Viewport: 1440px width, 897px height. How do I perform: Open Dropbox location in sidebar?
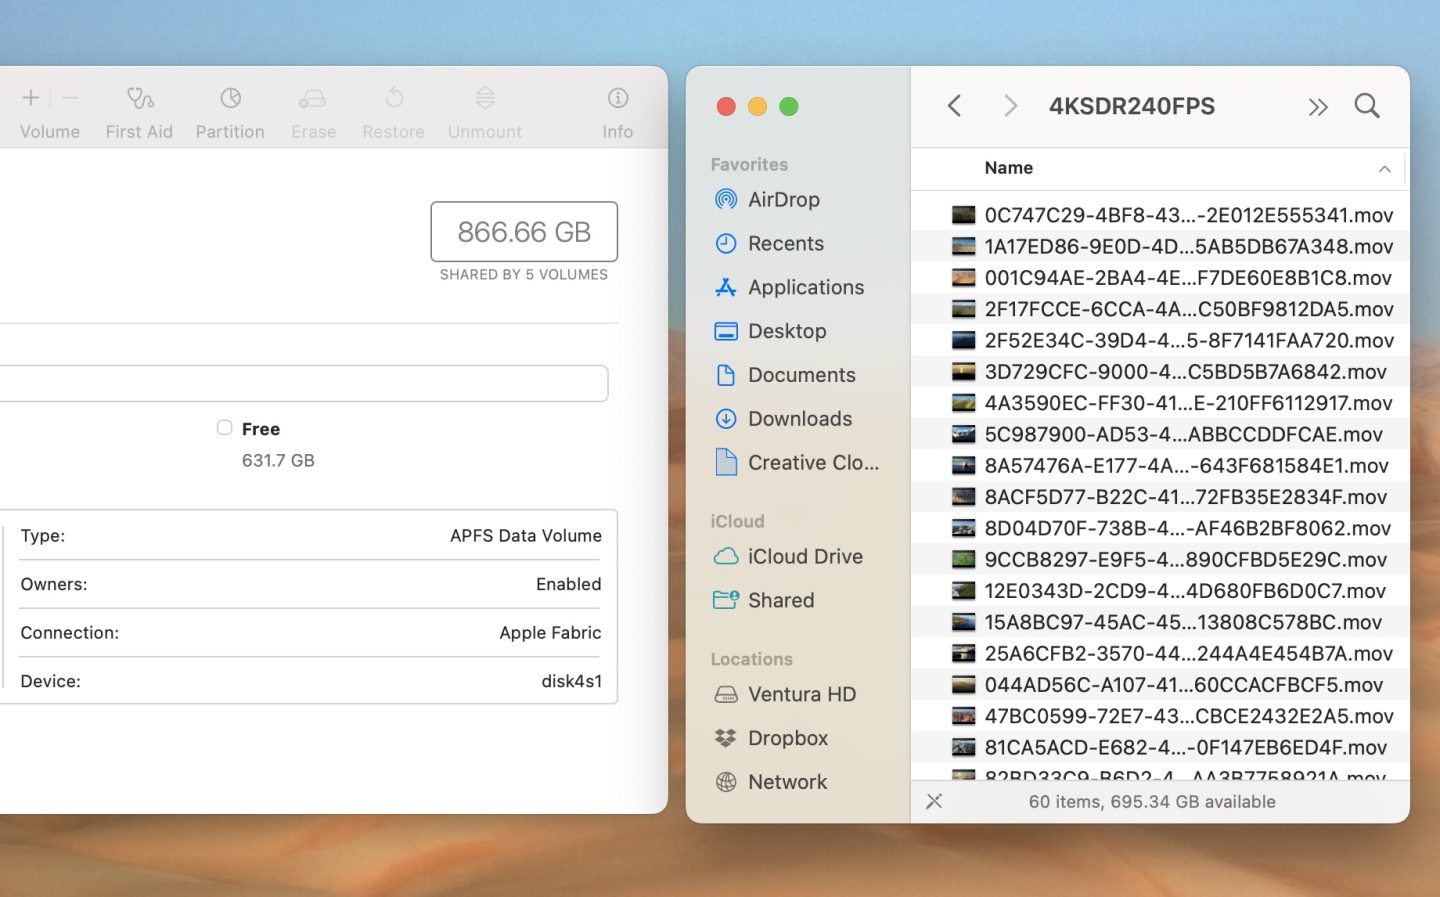787,738
